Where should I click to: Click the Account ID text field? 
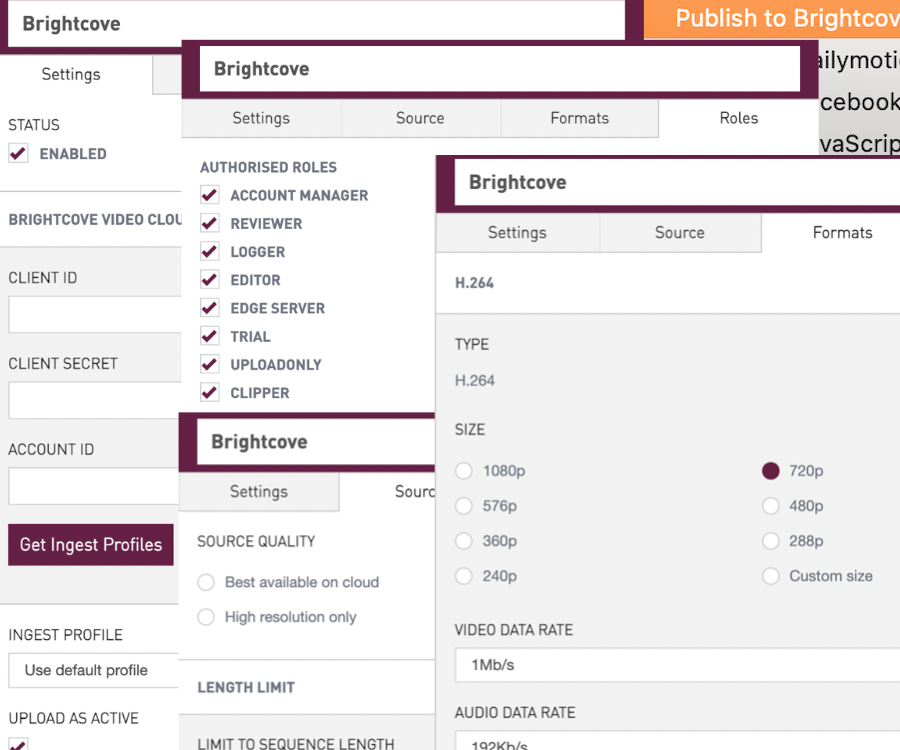94,486
